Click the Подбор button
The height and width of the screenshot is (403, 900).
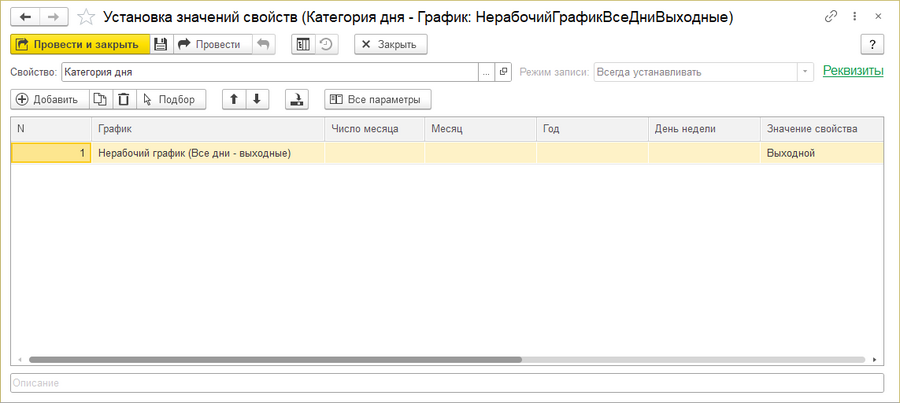(170, 99)
